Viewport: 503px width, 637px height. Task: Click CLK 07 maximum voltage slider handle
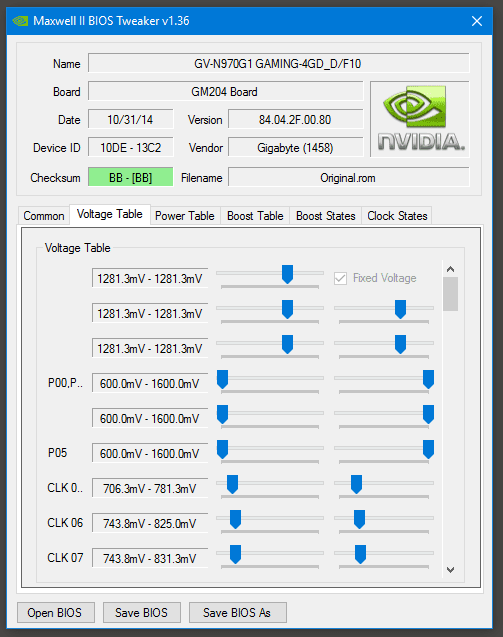[360, 554]
